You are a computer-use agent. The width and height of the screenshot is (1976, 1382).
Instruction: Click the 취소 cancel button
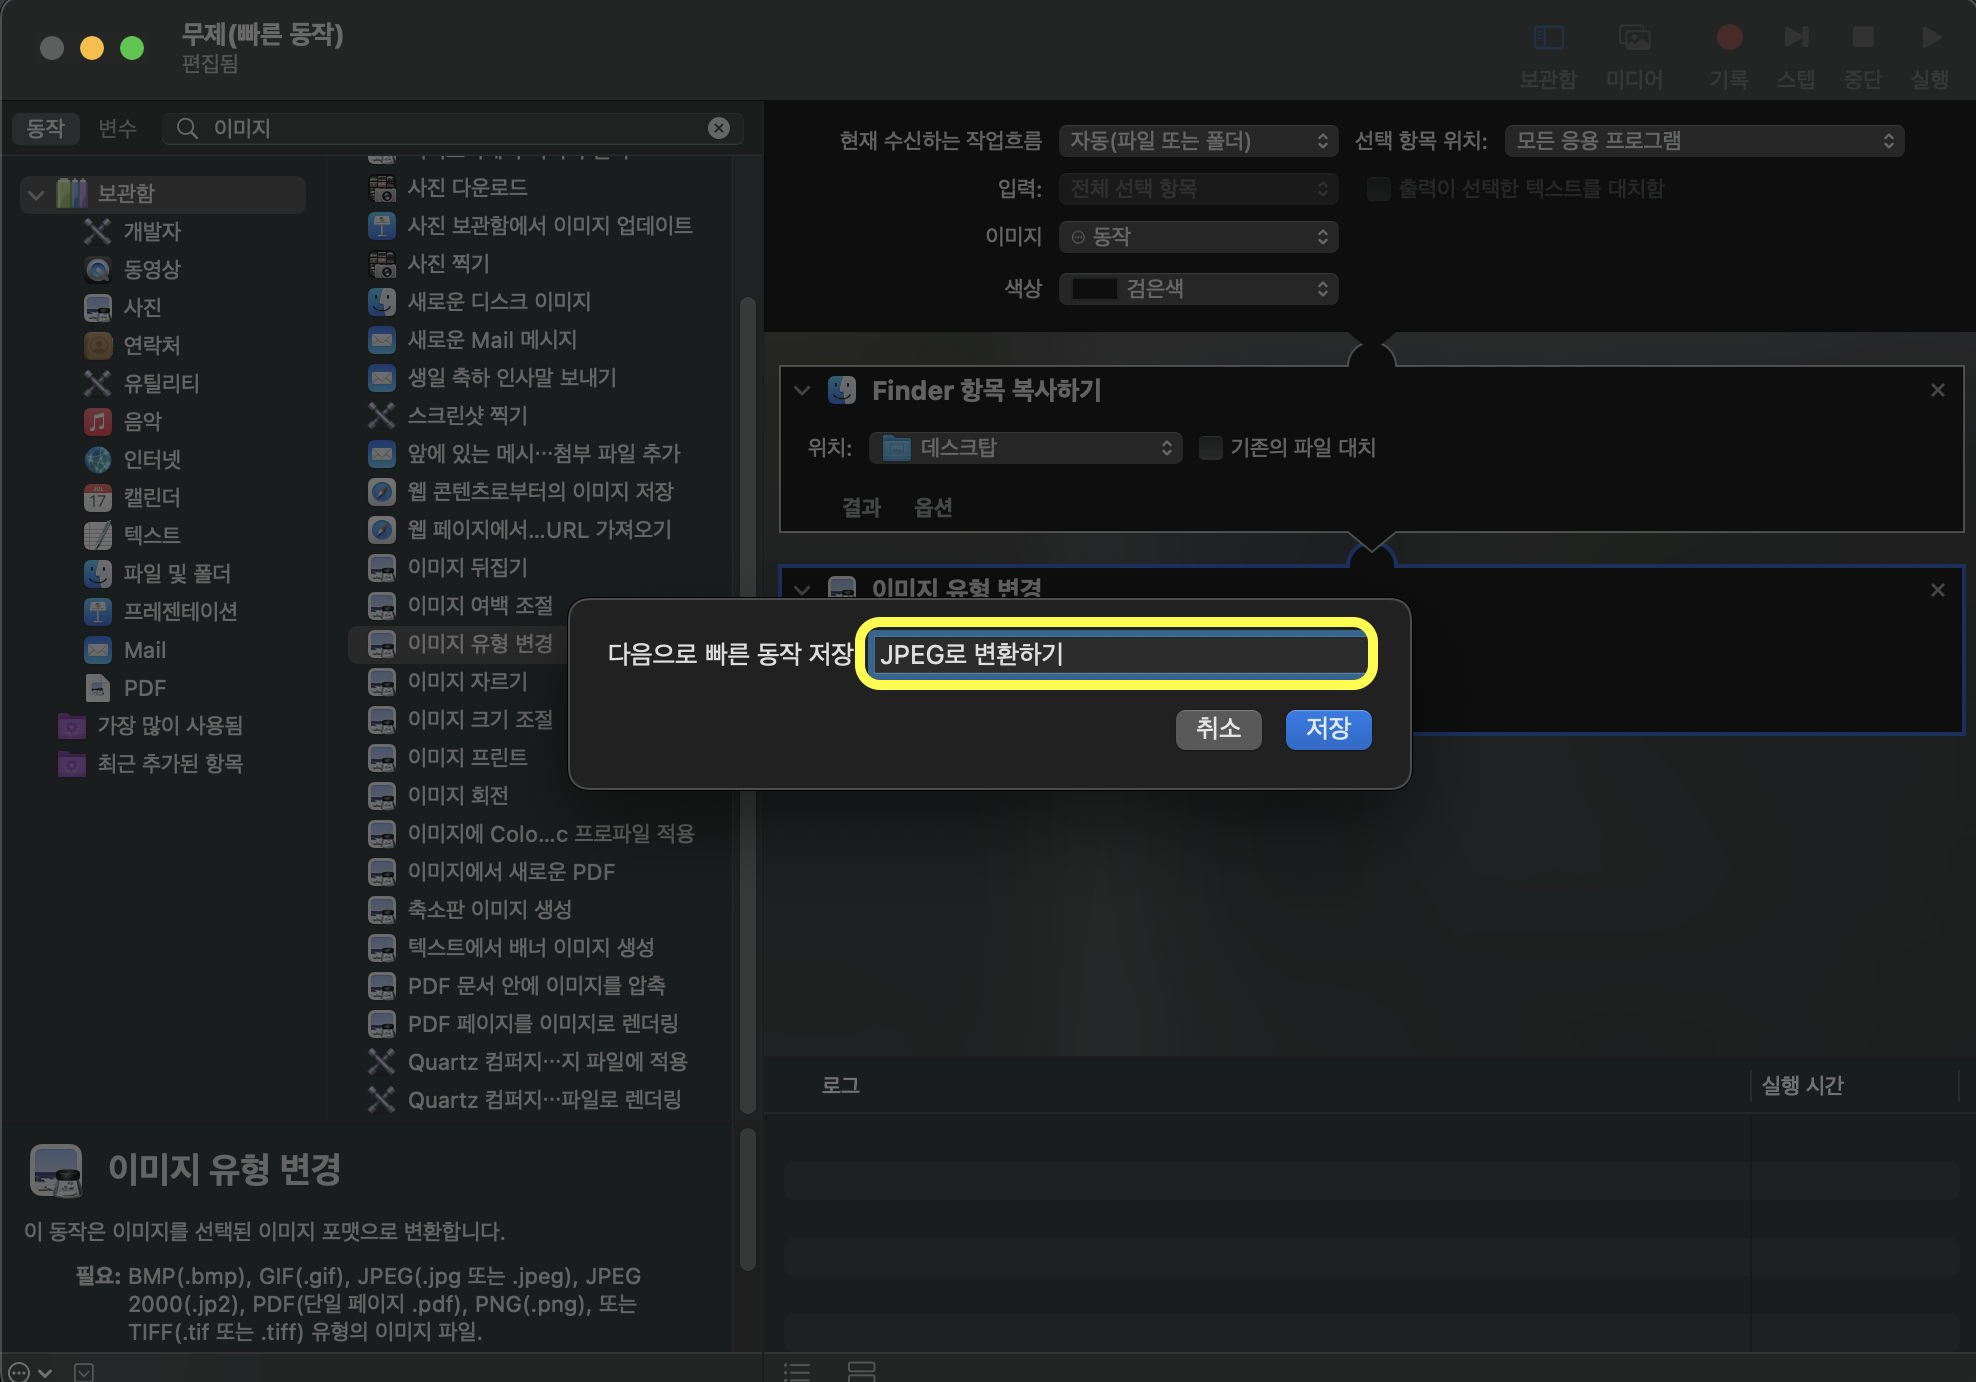[x=1217, y=729]
